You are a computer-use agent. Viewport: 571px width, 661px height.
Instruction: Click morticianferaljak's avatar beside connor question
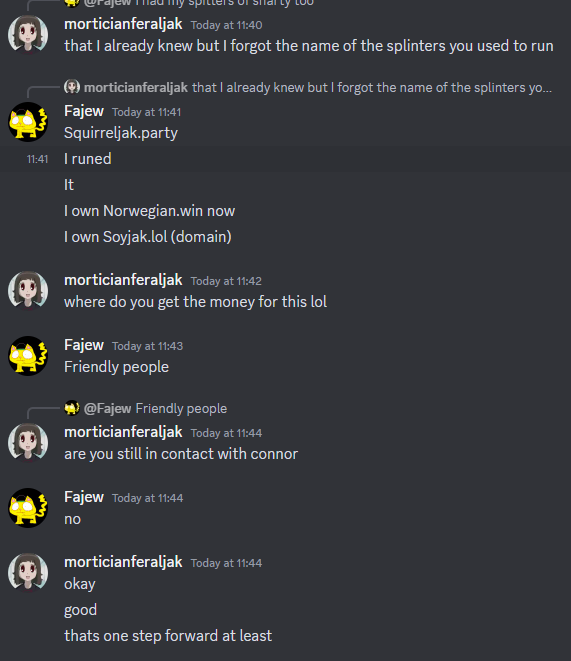pyautogui.click(x=28, y=443)
